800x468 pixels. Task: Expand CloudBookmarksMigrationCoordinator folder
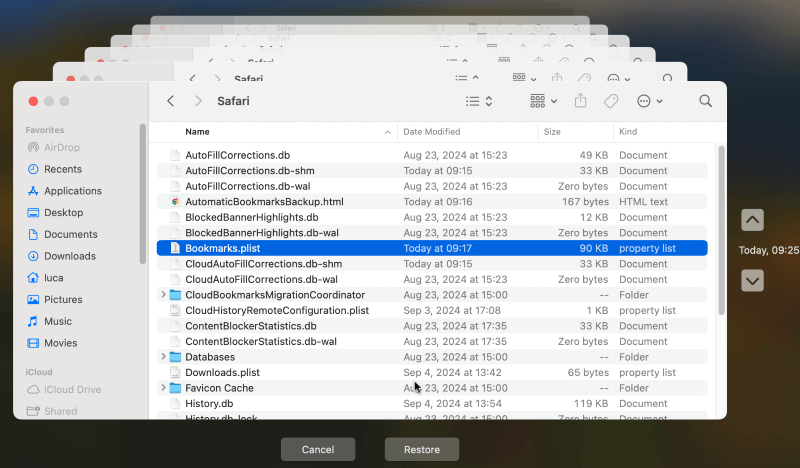(x=163, y=294)
